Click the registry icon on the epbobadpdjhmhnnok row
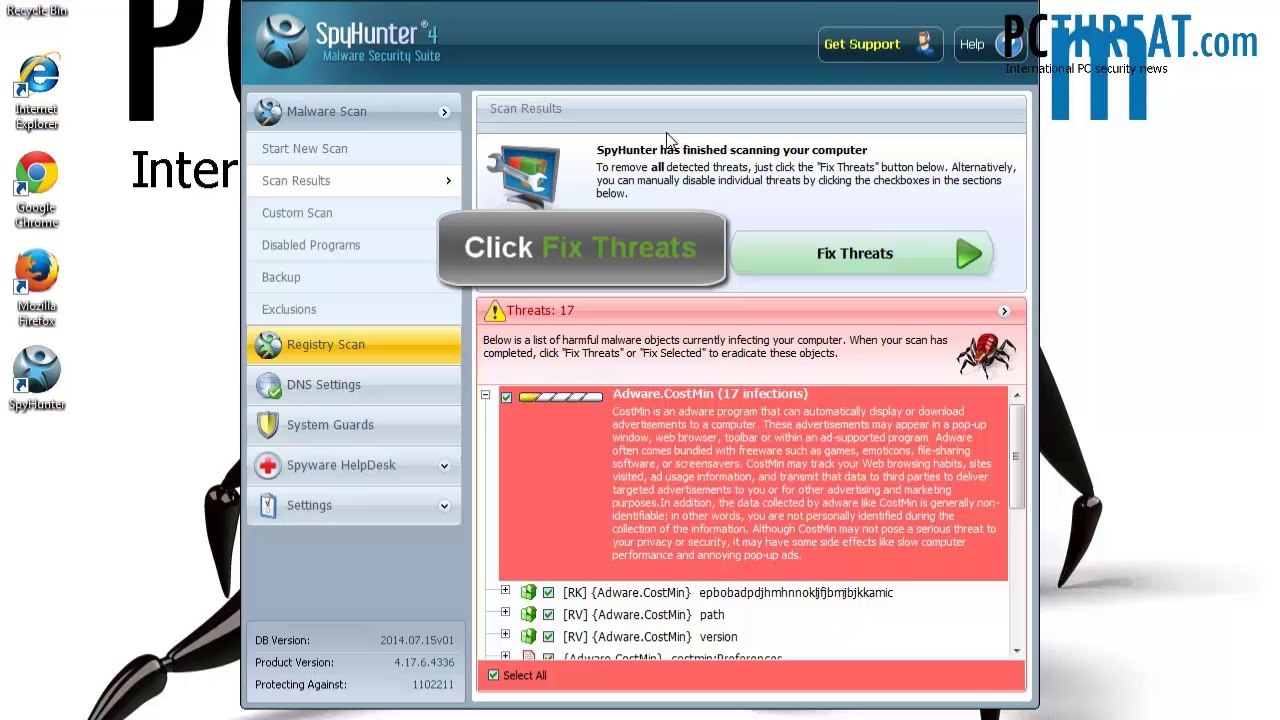This screenshot has width=1280, height=720. [528, 593]
